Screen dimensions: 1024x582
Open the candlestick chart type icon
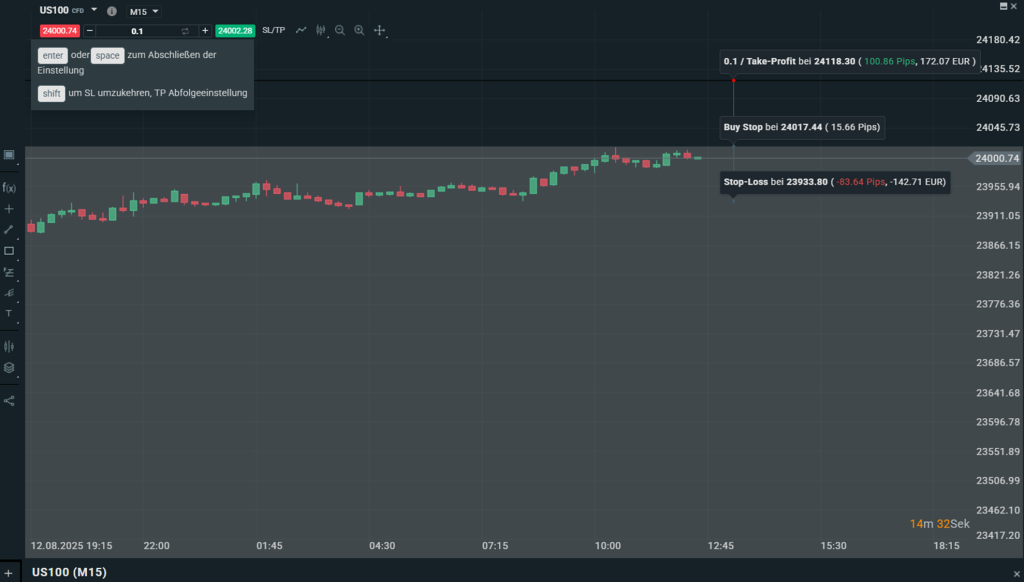(x=321, y=30)
